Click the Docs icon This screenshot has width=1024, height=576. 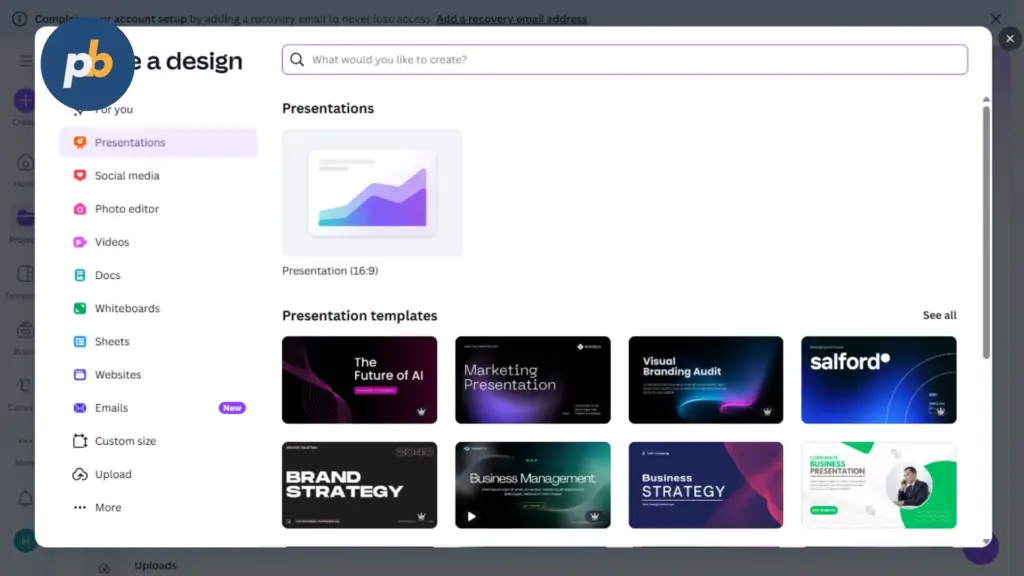[80, 275]
